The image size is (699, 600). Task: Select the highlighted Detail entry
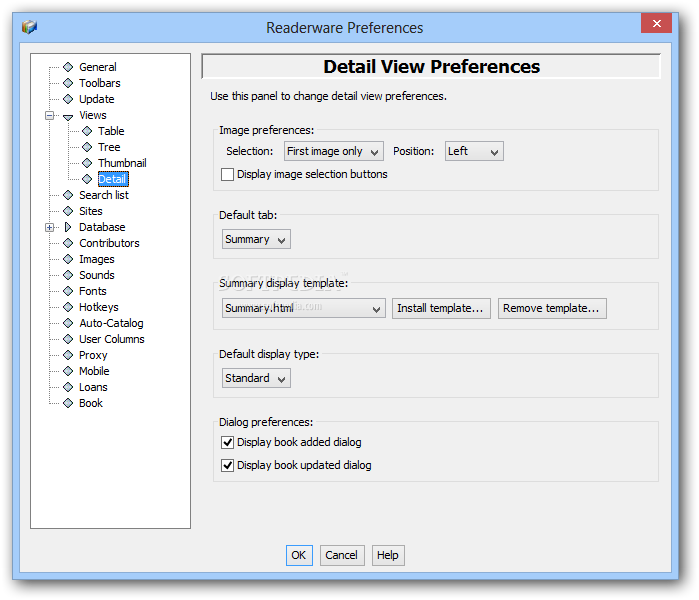click(x=113, y=179)
